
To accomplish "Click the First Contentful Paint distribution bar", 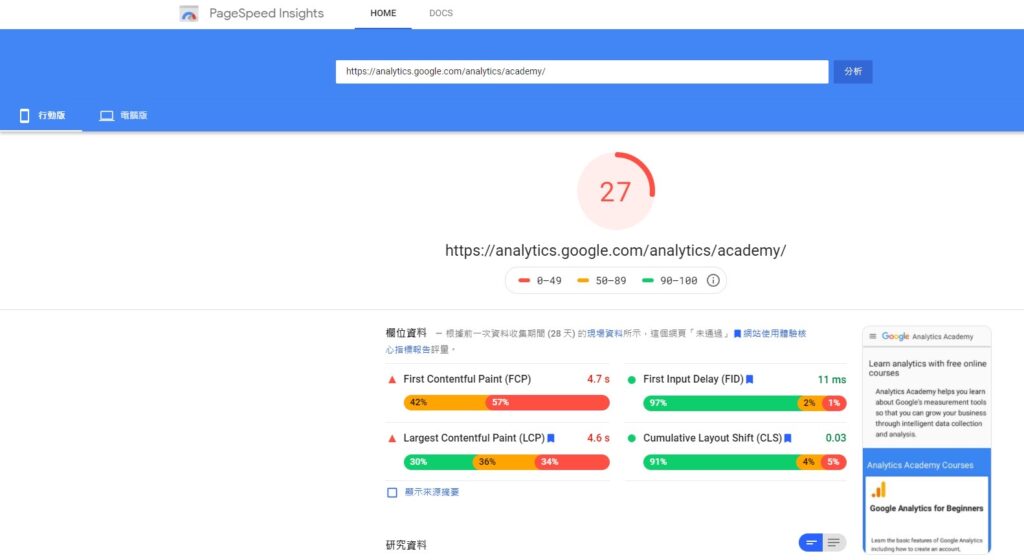I will [x=506, y=403].
